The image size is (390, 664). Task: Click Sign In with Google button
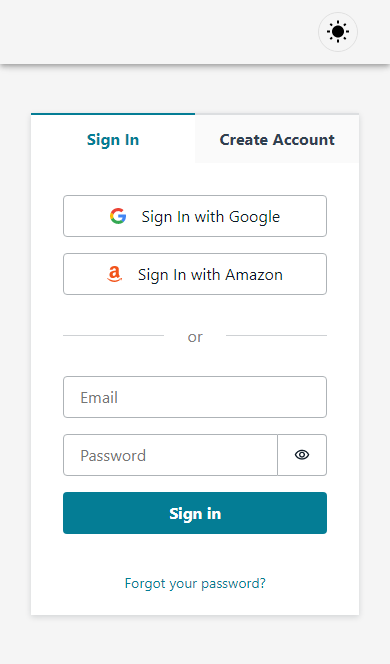195,216
